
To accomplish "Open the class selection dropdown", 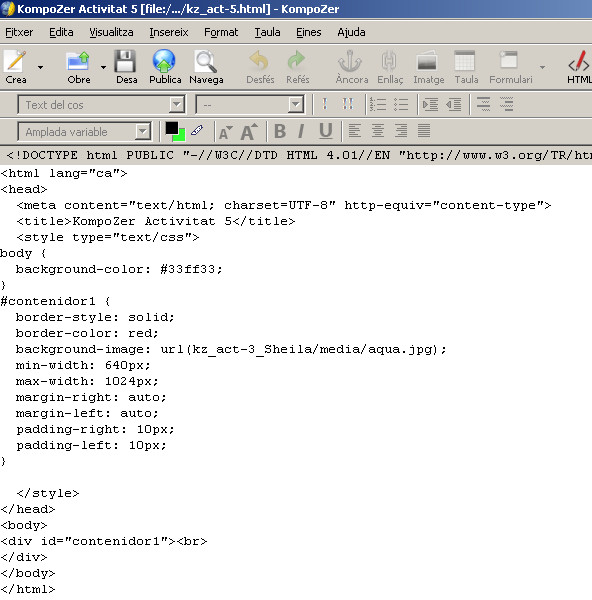I will tap(250, 104).
